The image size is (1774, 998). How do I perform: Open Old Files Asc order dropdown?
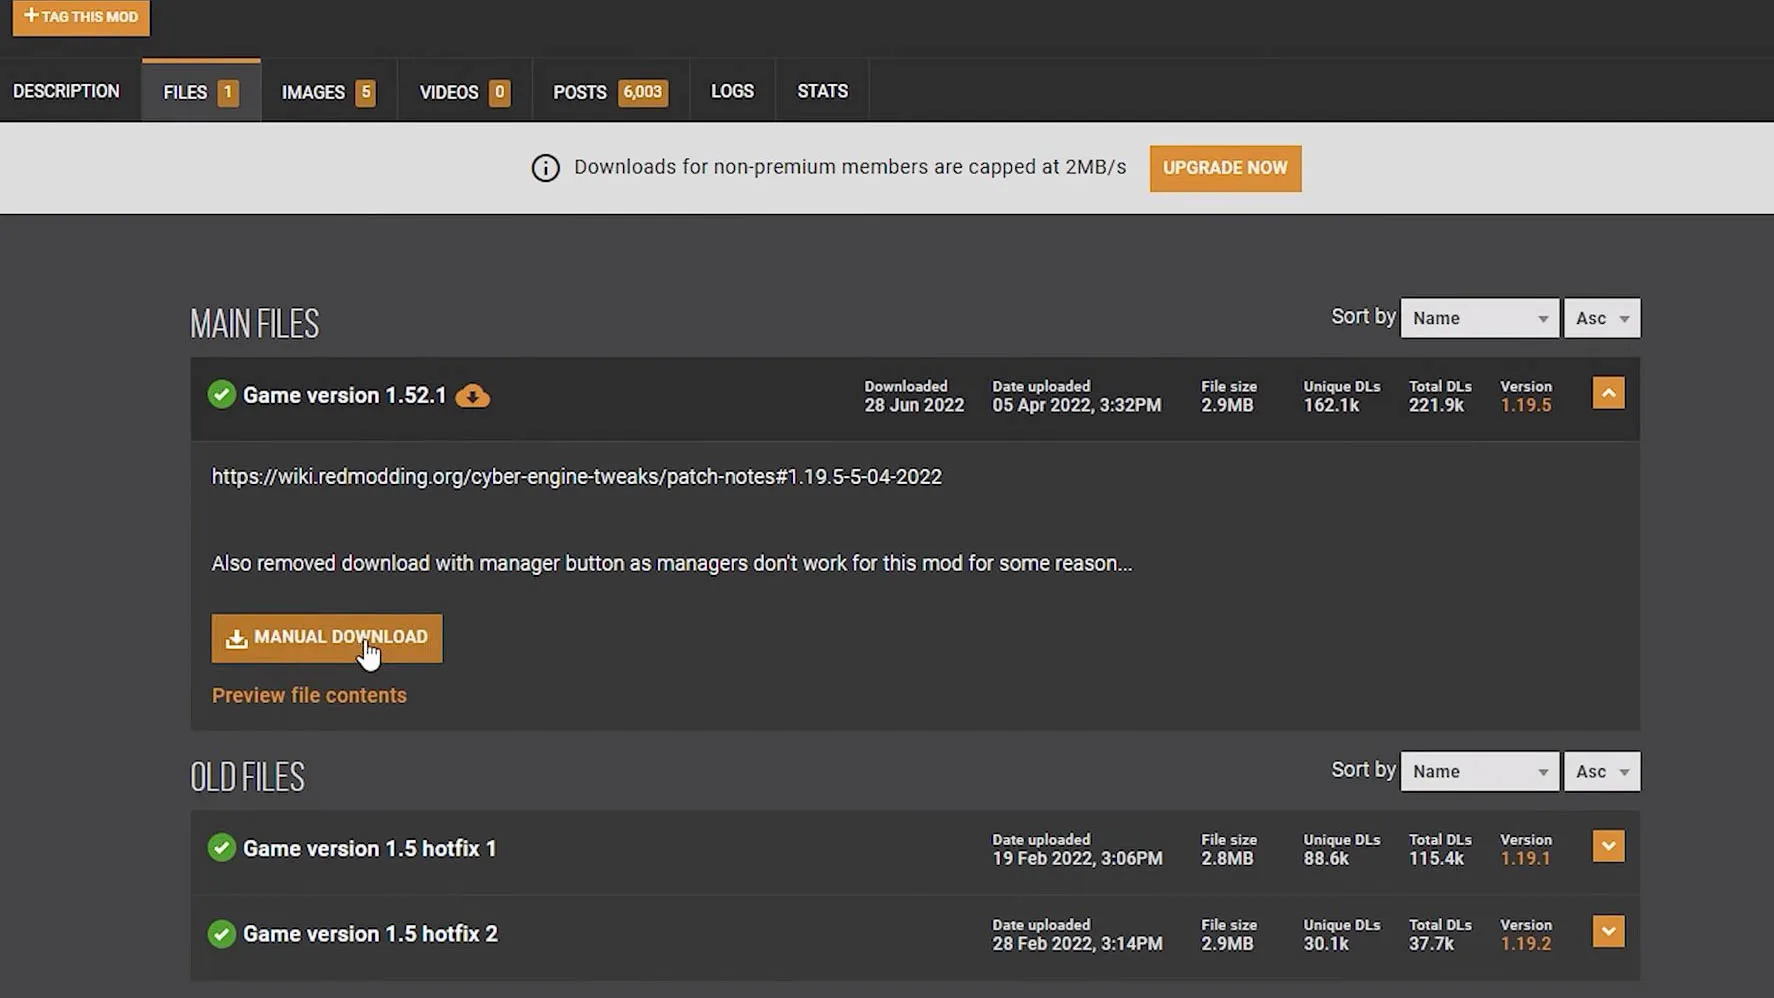tap(1601, 771)
